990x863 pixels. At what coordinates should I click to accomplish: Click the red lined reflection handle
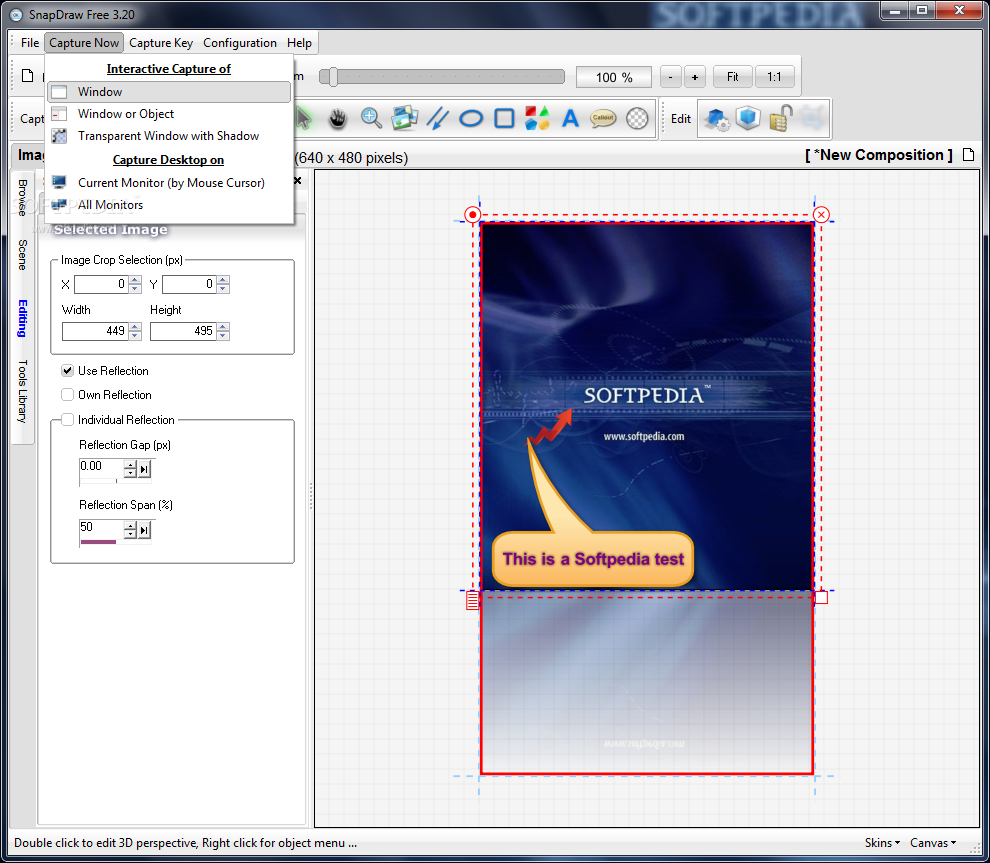tap(472, 600)
